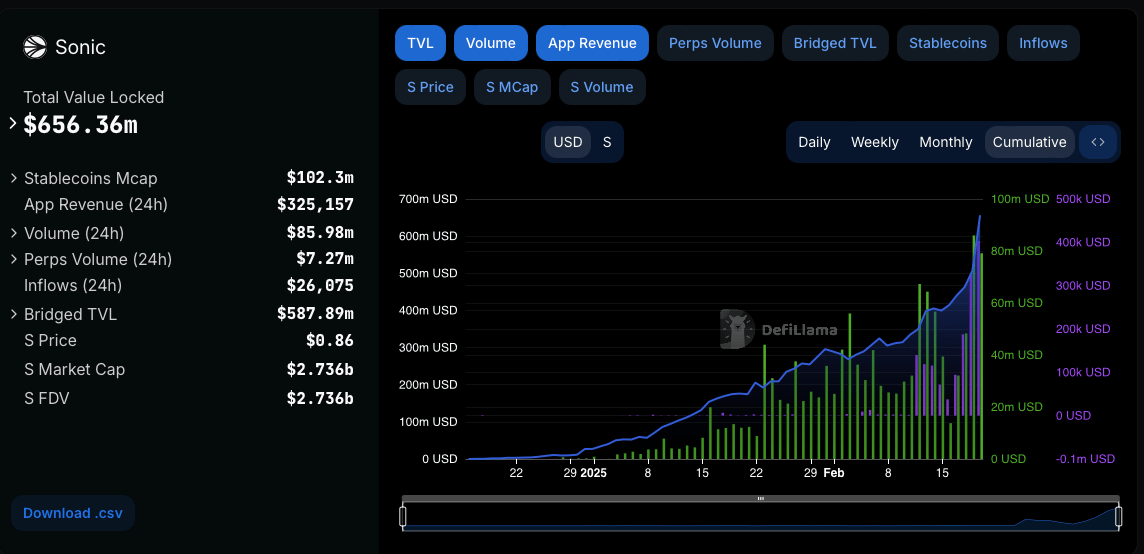The height and width of the screenshot is (554, 1144).
Task: Download the .csv data file
Action: coord(73,513)
